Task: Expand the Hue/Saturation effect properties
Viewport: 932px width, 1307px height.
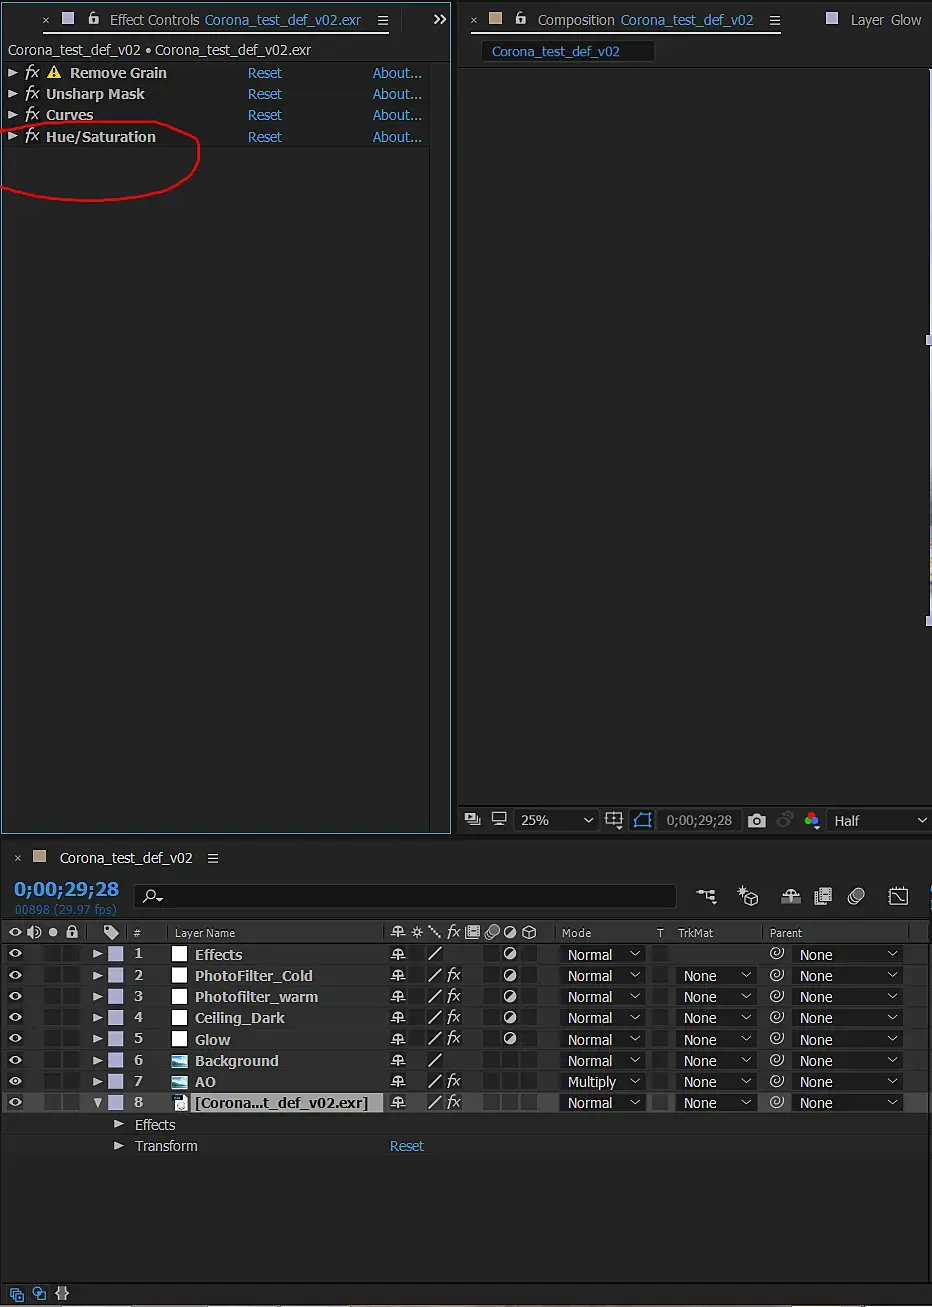Action: coord(13,136)
